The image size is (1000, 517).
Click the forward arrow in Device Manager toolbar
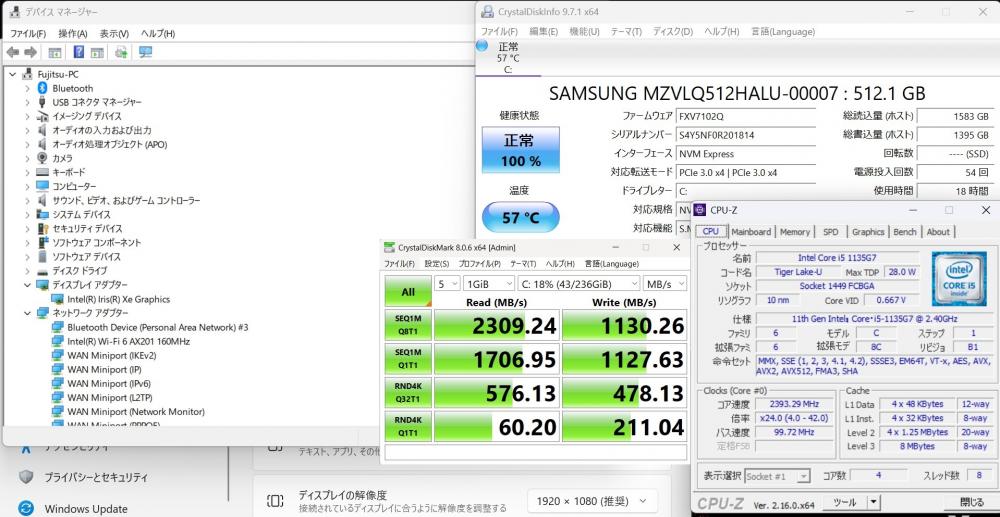tap(30, 52)
